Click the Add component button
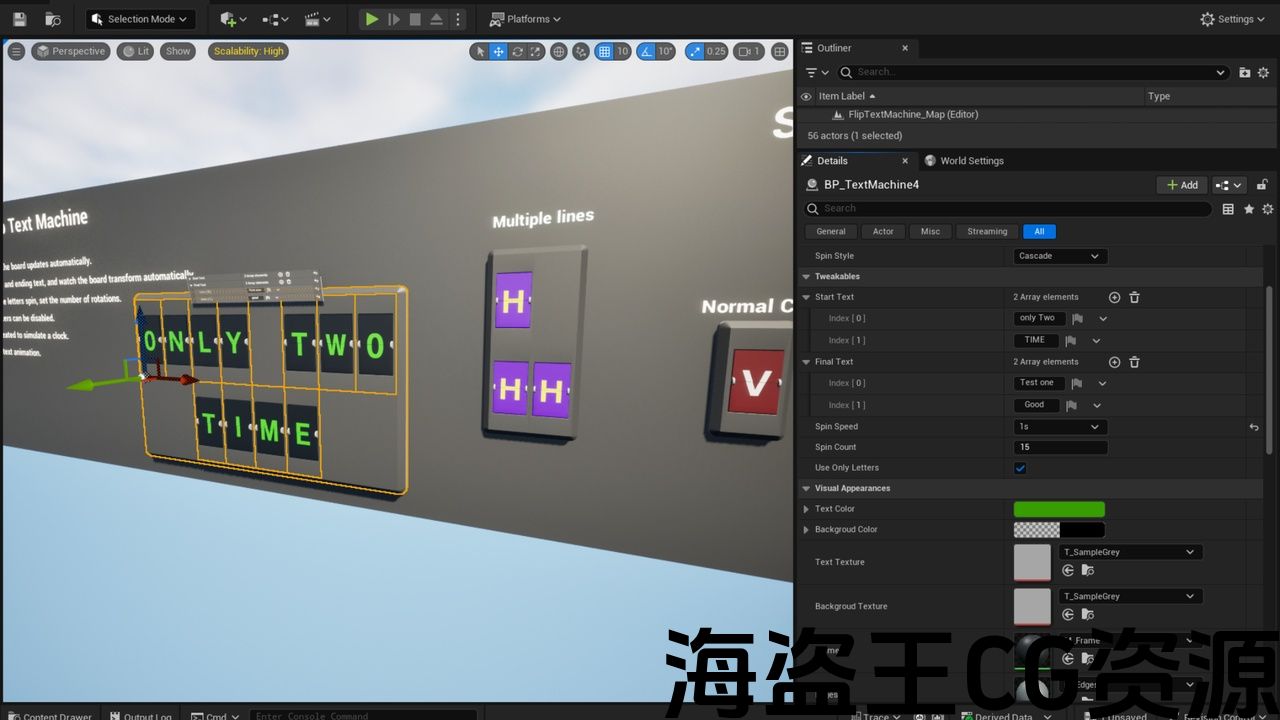Image resolution: width=1280 pixels, height=720 pixels. (1181, 185)
